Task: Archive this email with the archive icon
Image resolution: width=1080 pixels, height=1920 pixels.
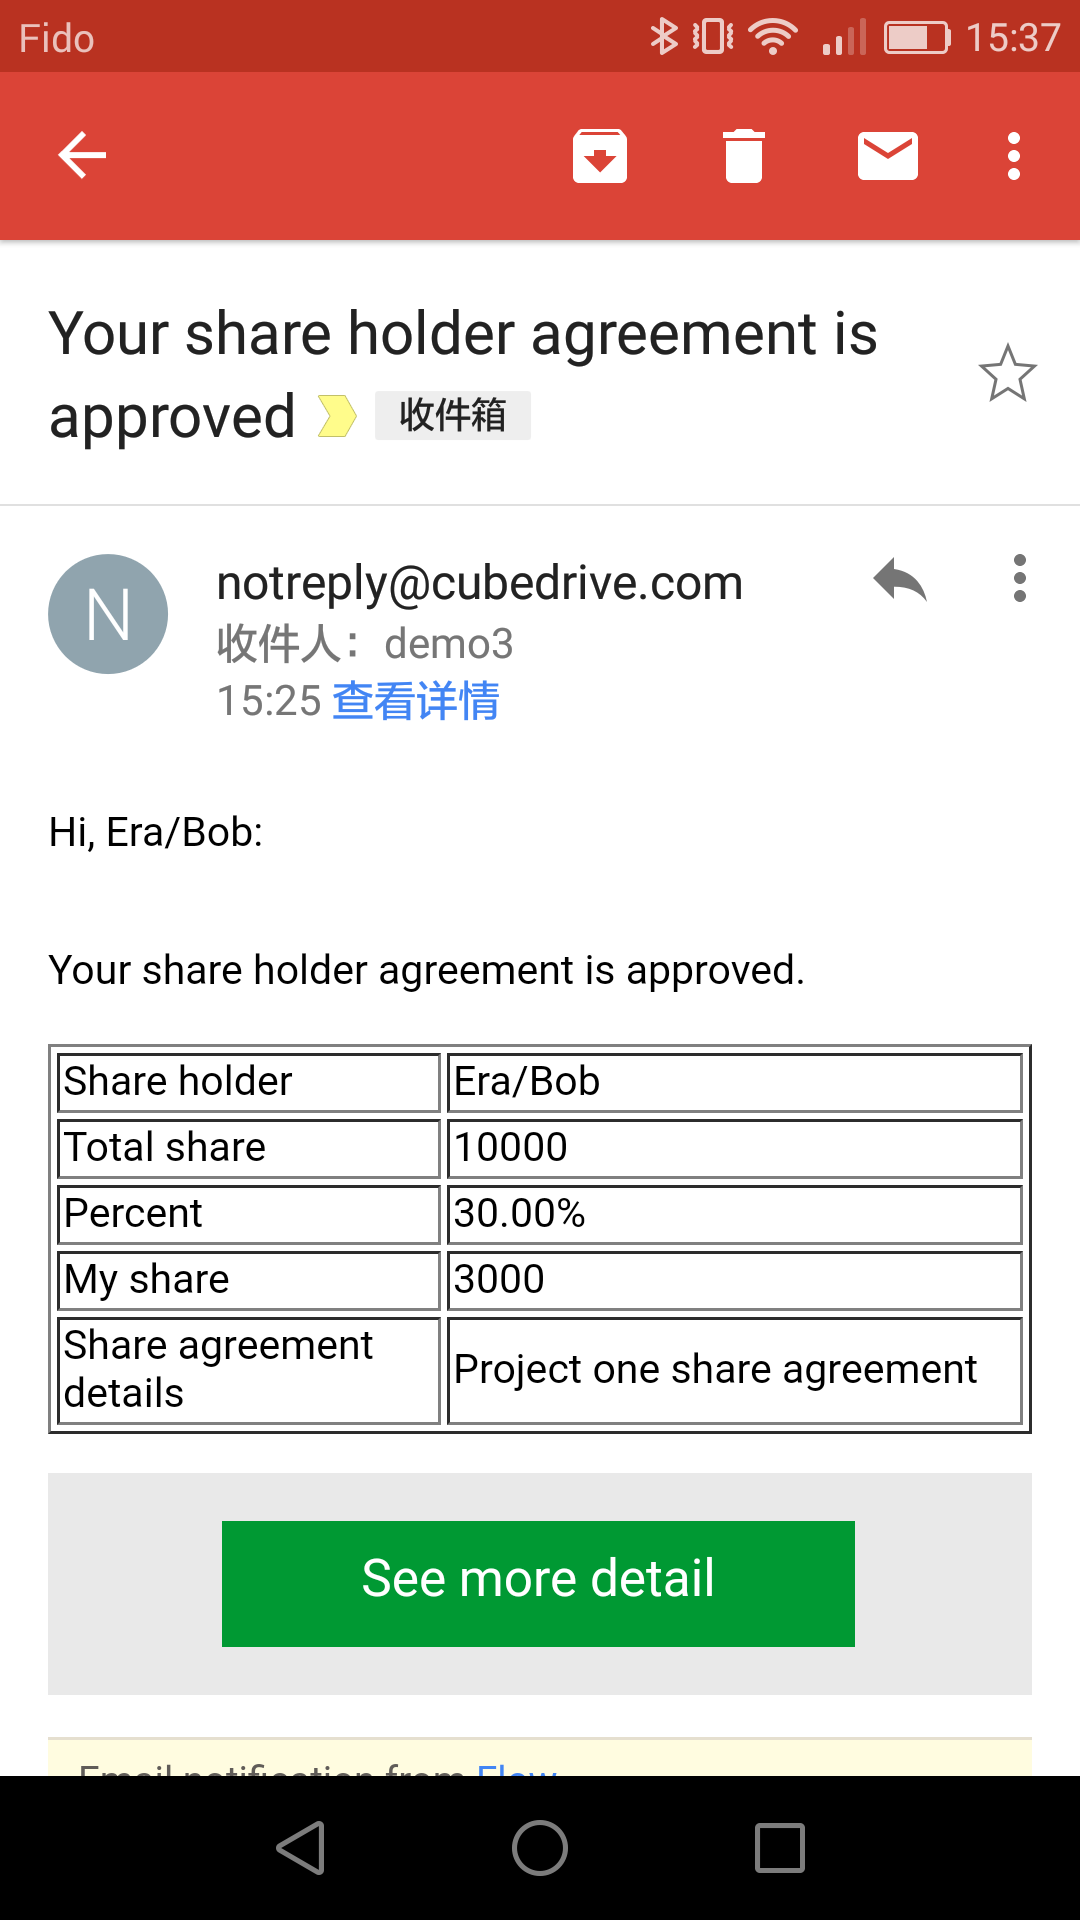Action: point(600,156)
